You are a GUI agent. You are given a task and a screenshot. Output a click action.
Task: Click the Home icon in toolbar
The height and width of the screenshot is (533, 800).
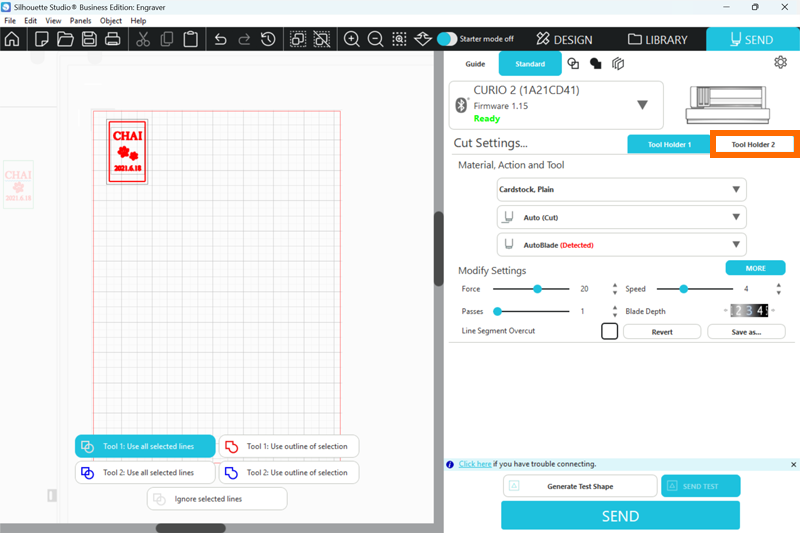coord(12,40)
